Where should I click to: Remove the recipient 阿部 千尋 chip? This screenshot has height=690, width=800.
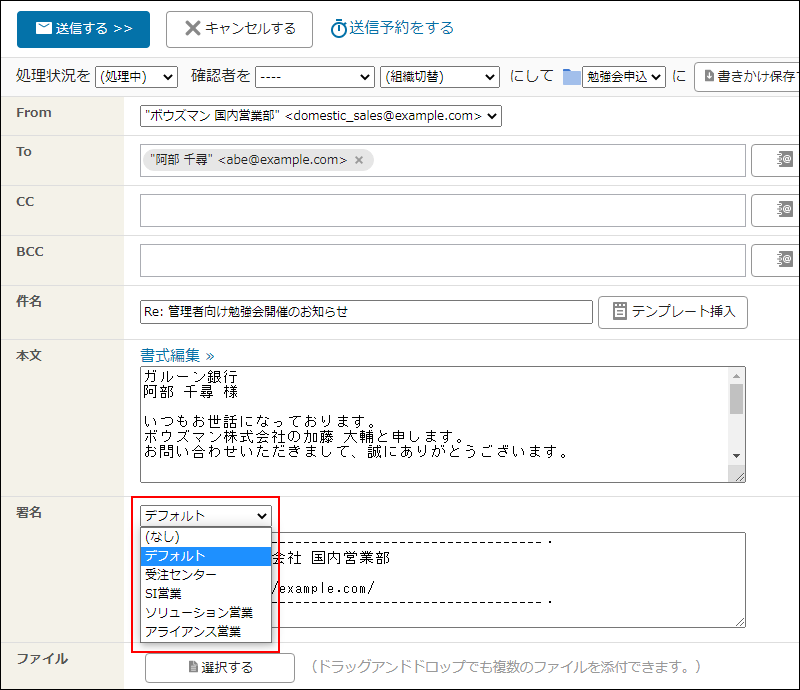point(358,159)
